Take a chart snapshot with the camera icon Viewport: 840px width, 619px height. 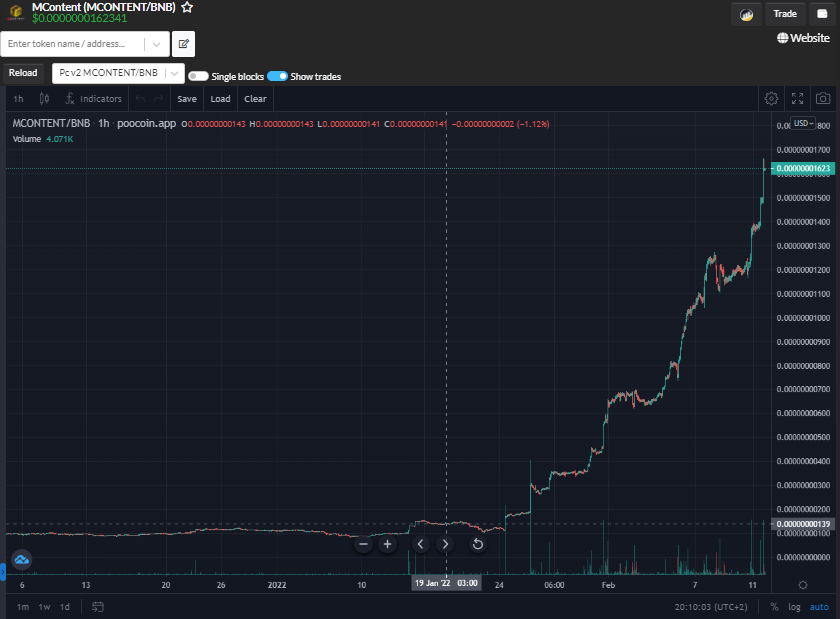tap(823, 99)
